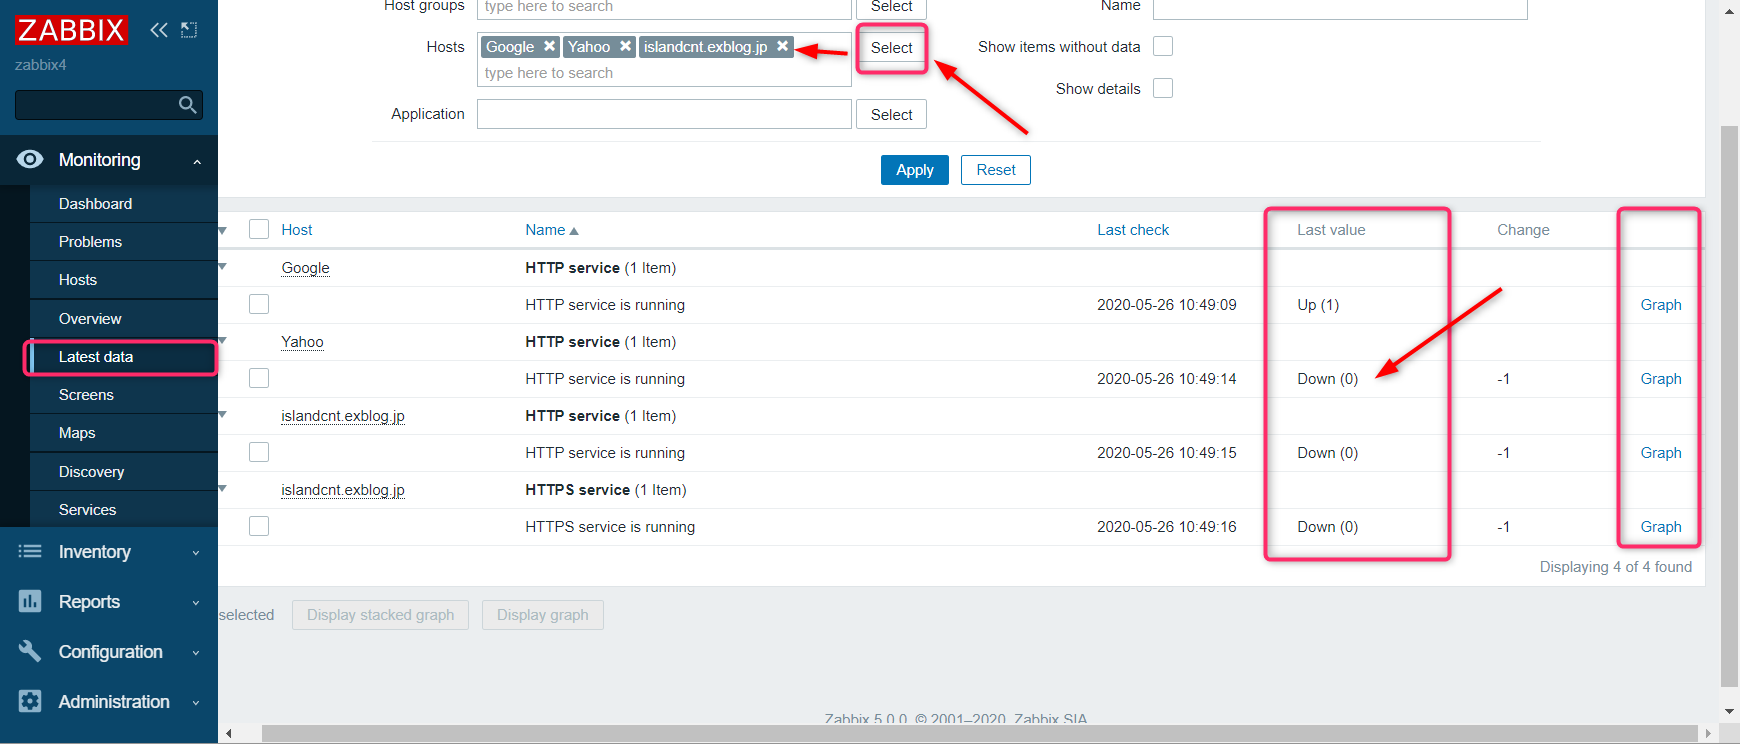The image size is (1740, 744).
Task: Click the Inventory list icon
Action: 30,551
